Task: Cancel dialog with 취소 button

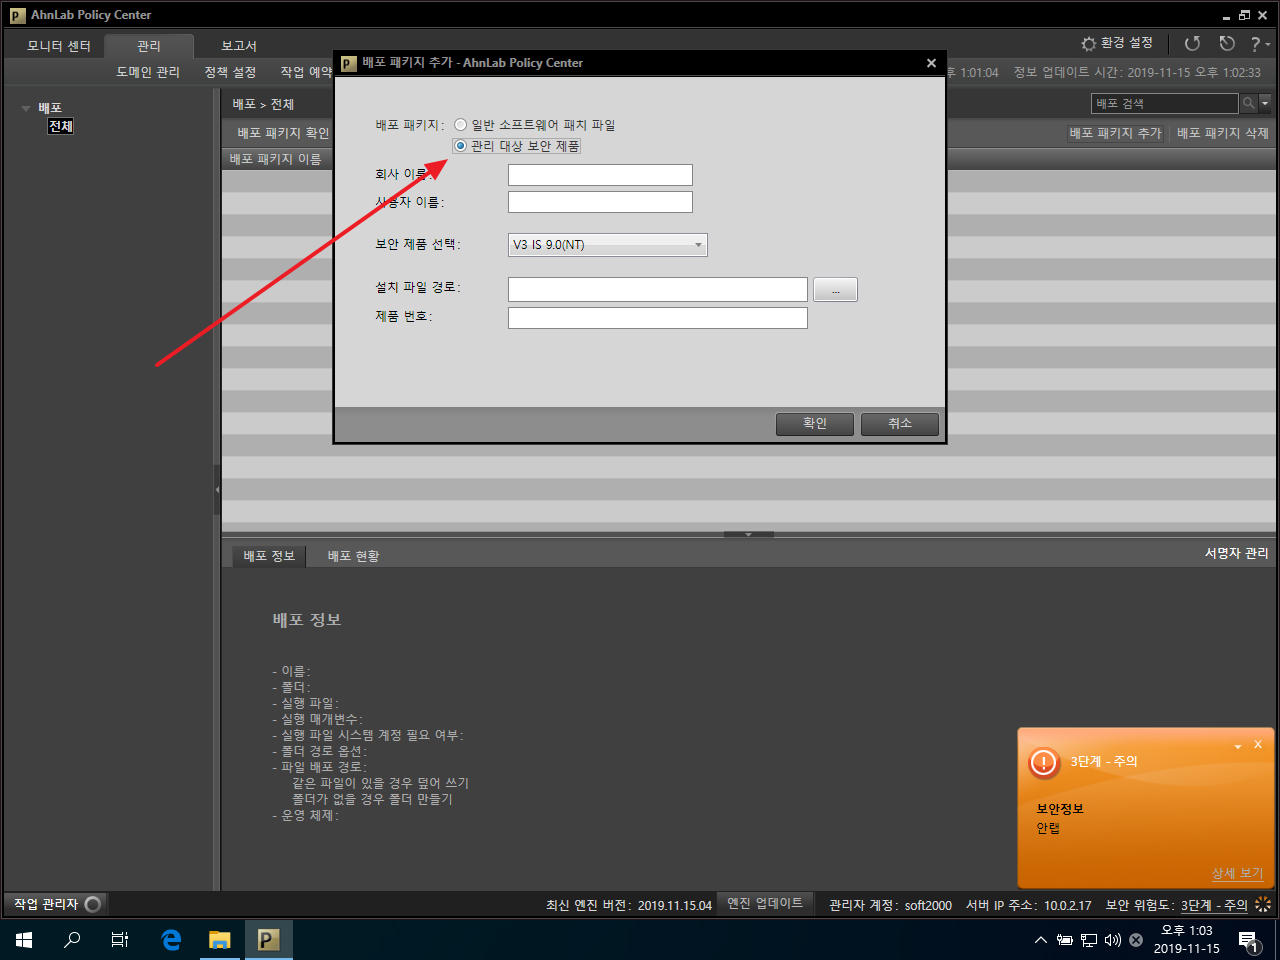Action: (900, 424)
